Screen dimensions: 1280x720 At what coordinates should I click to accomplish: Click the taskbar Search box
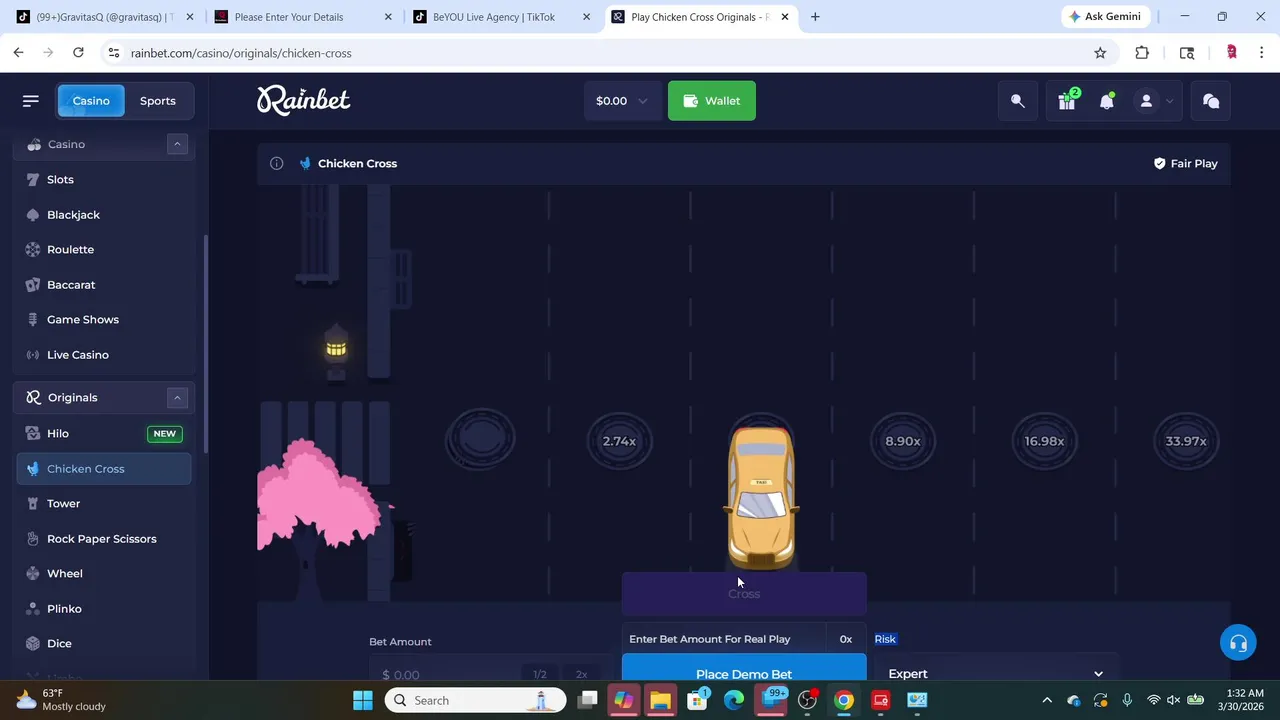(x=476, y=700)
